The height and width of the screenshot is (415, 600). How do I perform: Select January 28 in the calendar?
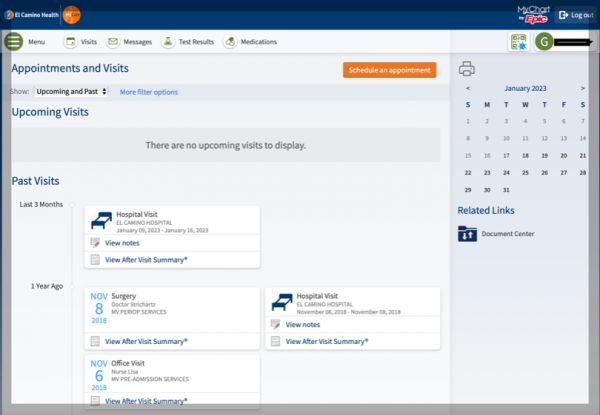pos(582,173)
